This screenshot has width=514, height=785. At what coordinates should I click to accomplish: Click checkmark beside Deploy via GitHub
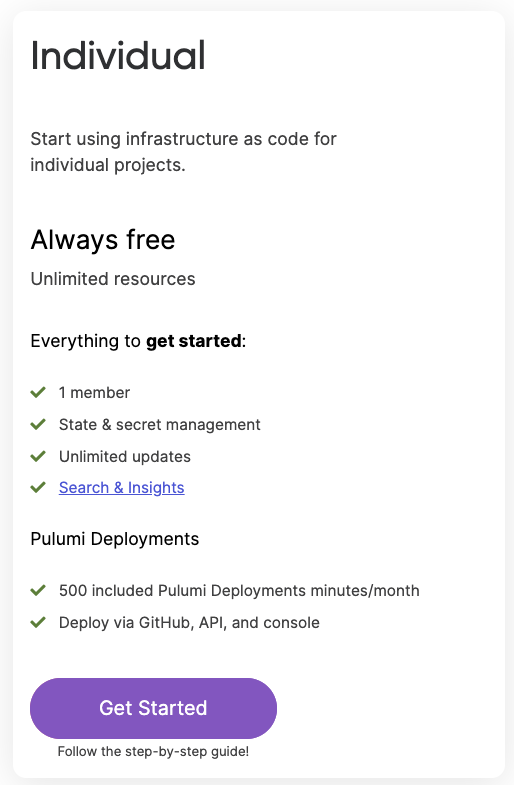point(38,622)
